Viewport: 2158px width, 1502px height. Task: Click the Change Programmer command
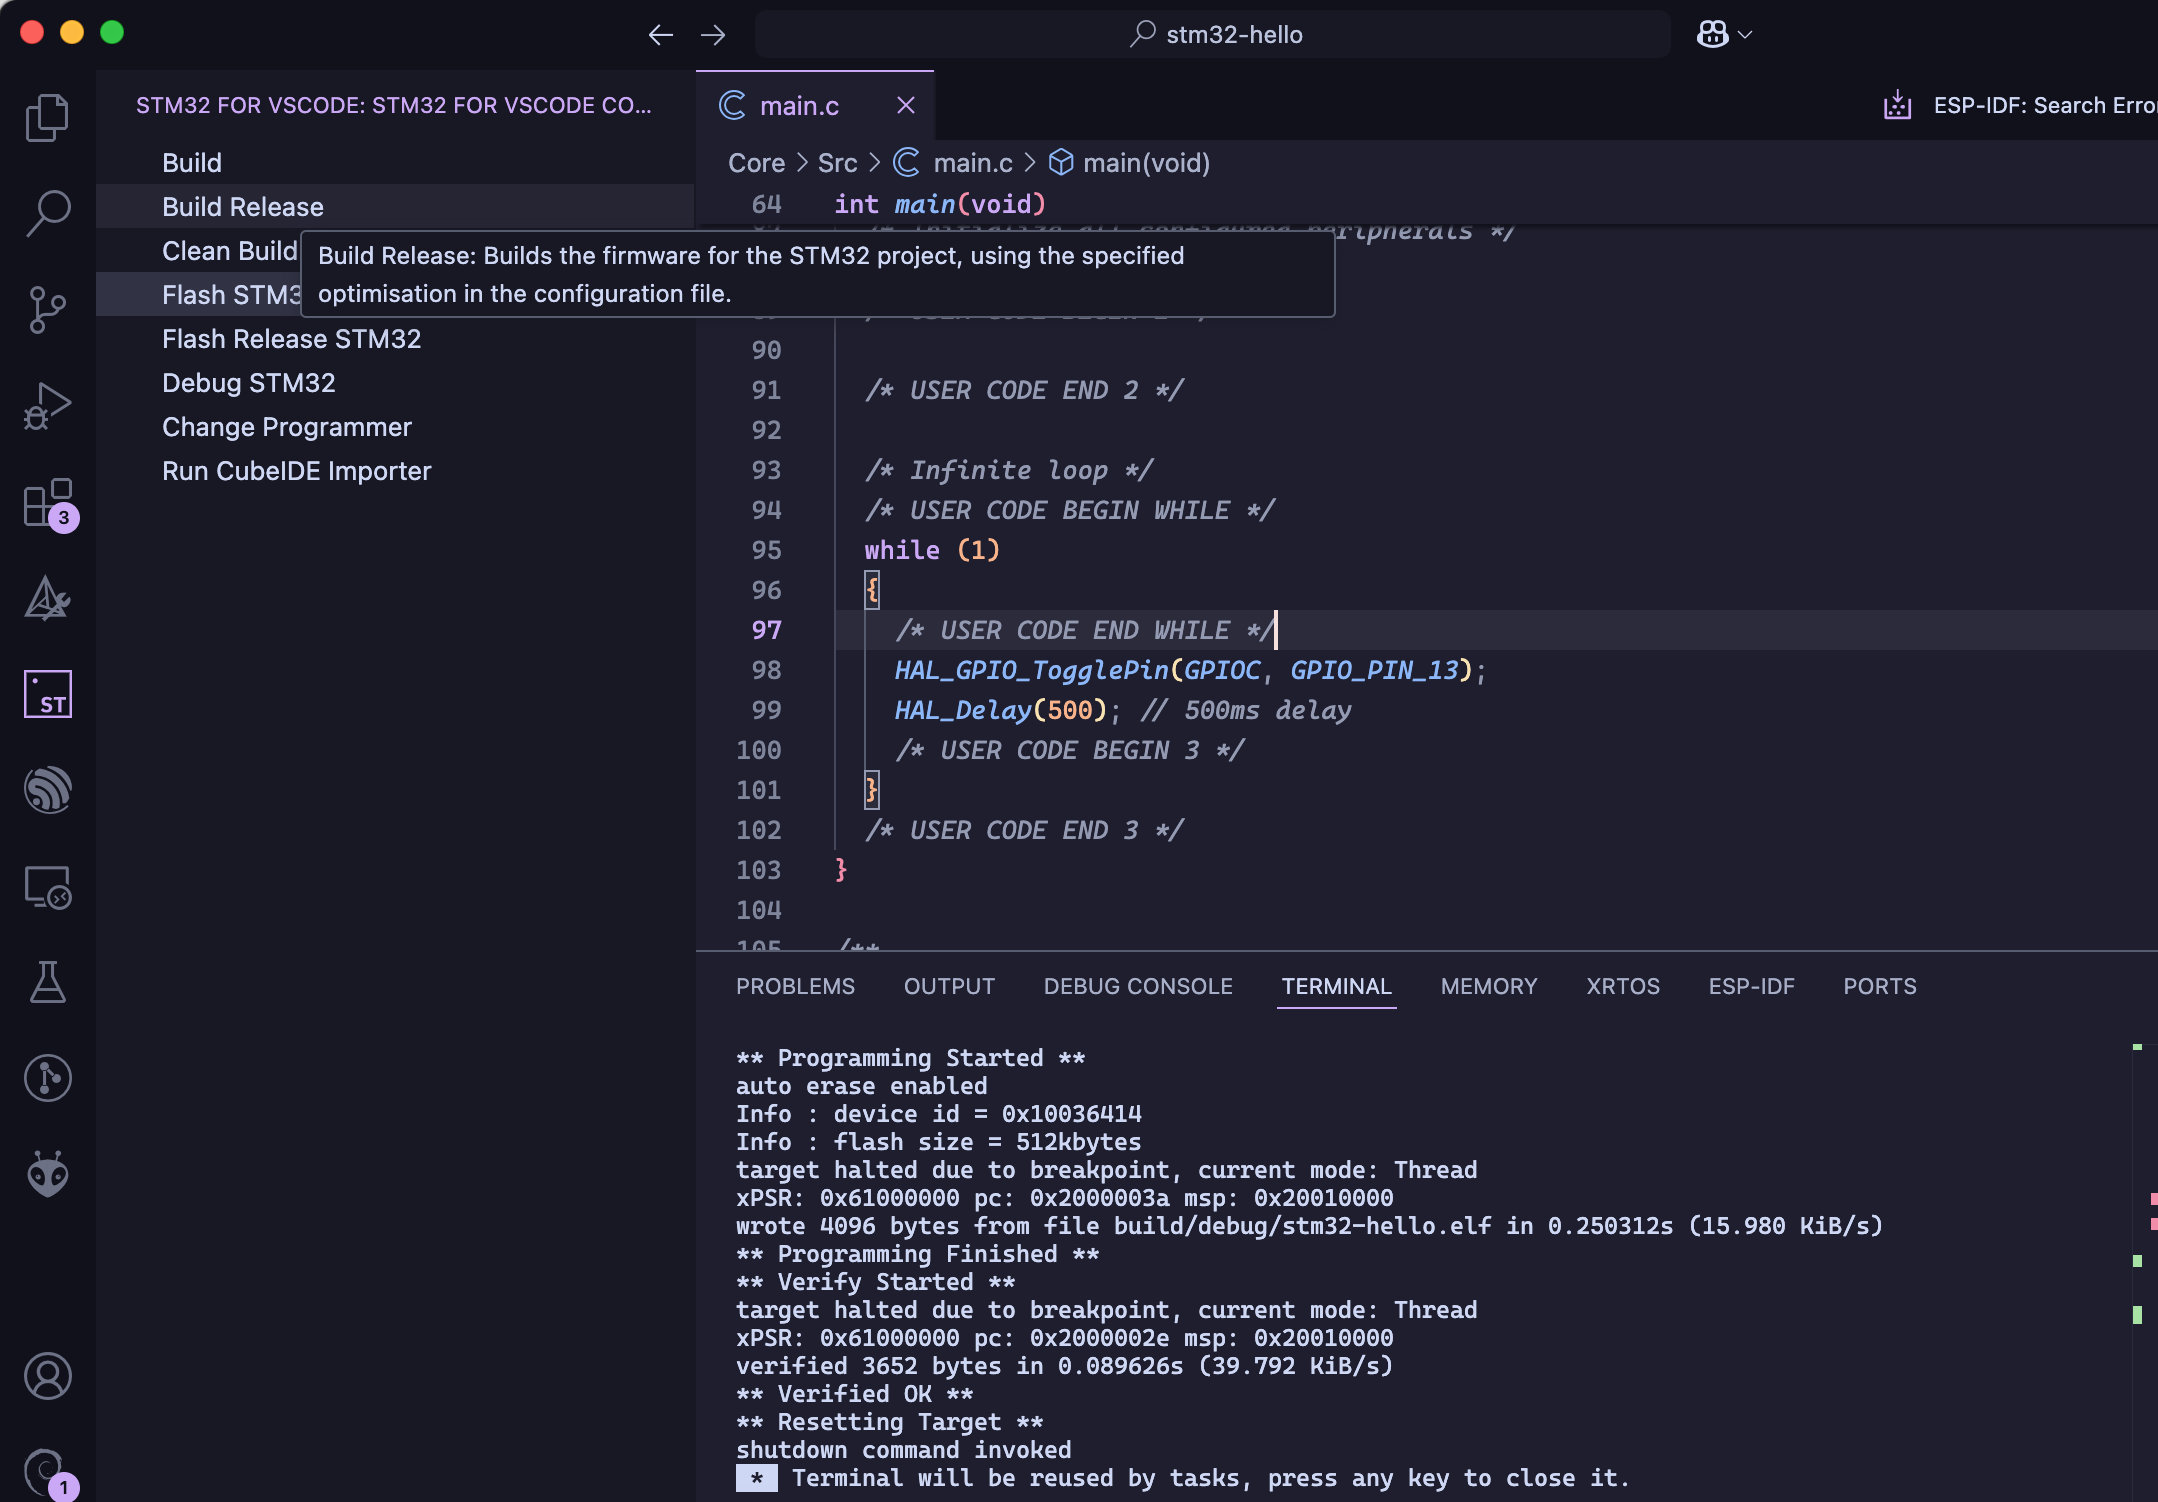(286, 427)
